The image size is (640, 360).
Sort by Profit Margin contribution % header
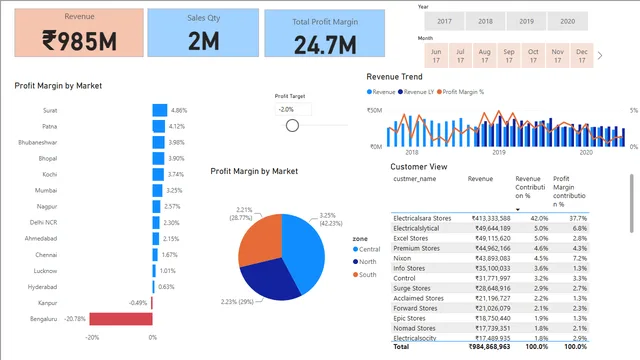[569, 191]
